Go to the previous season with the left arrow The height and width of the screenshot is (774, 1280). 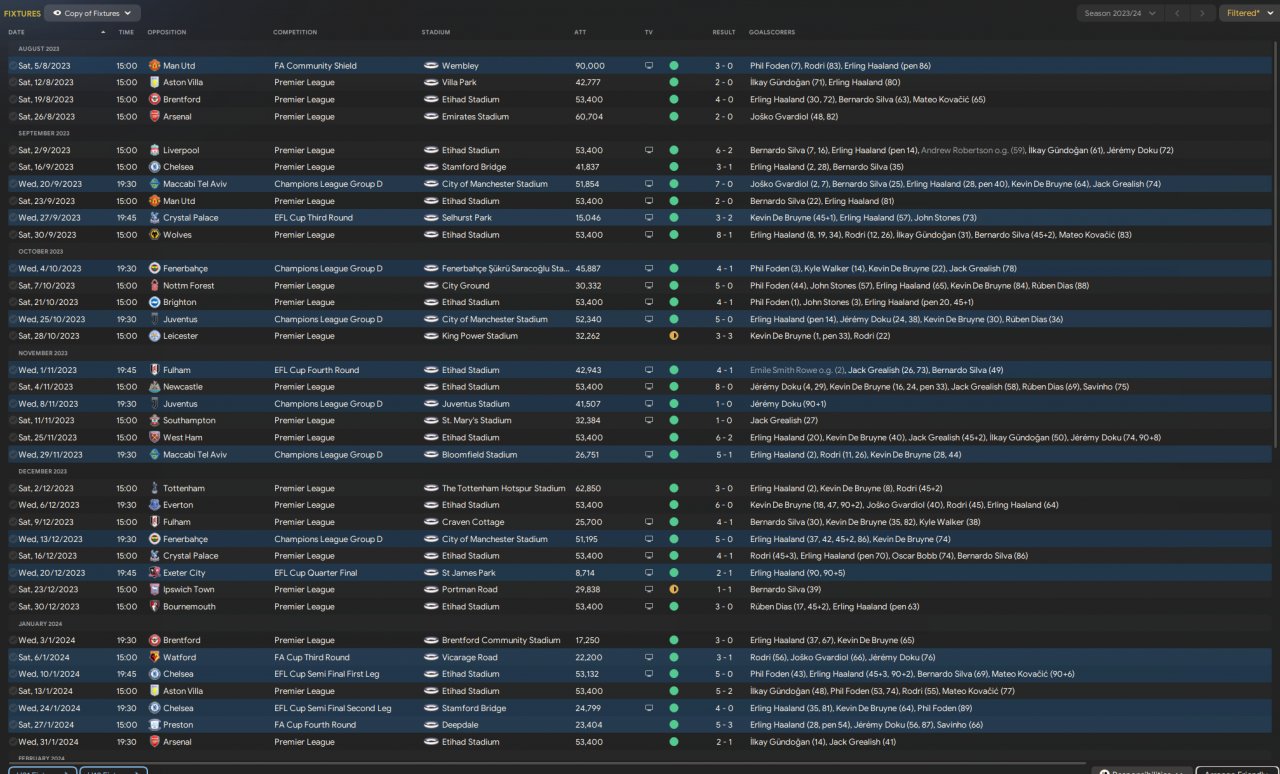(x=1178, y=13)
